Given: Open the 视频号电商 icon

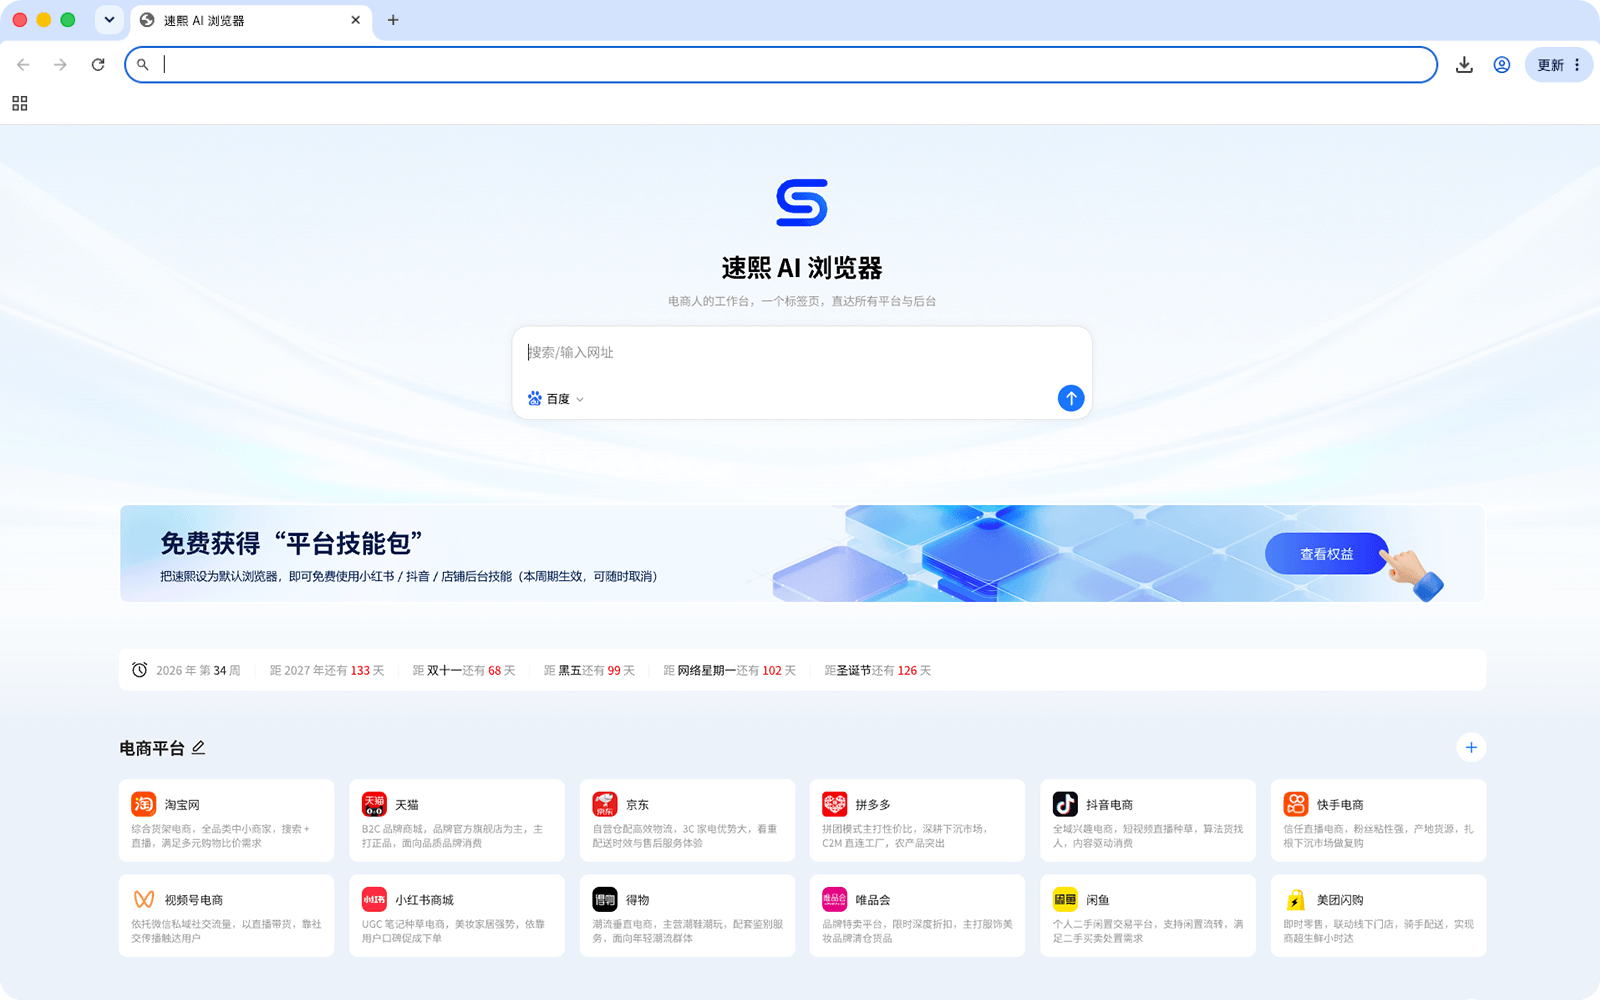Looking at the screenshot, I should pos(143,899).
